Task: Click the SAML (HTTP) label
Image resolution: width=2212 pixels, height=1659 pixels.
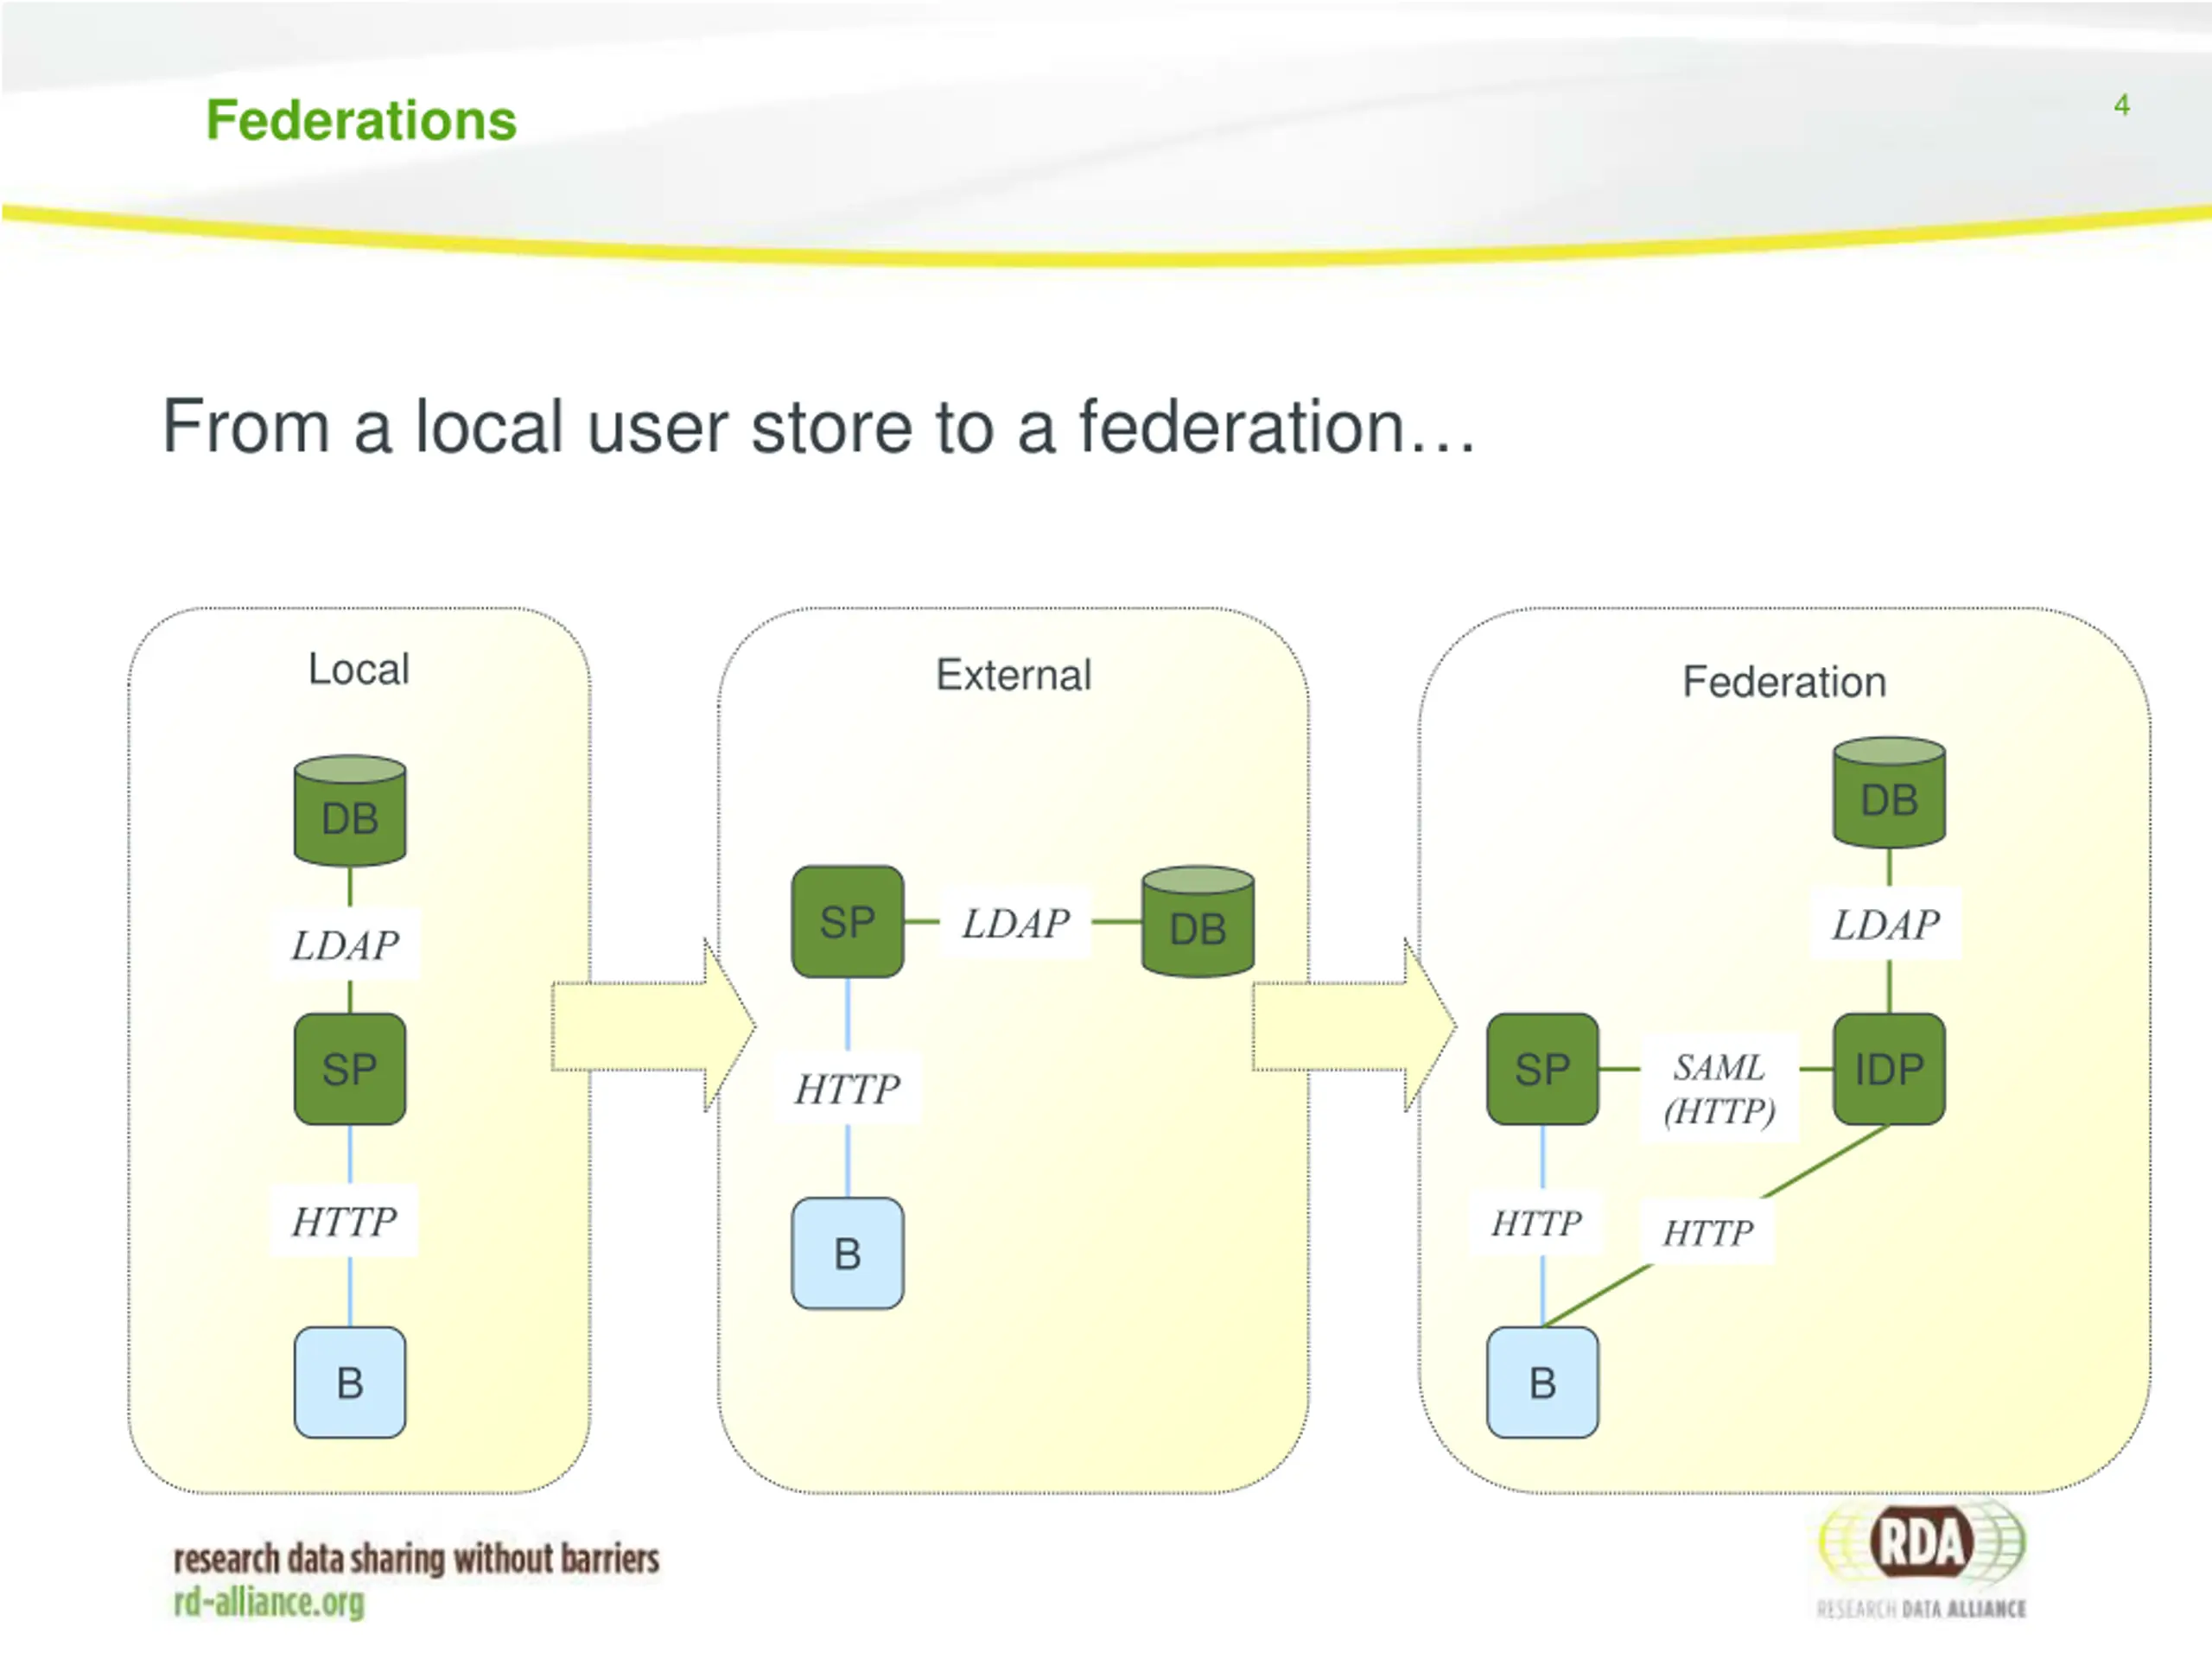Action: click(1719, 1088)
